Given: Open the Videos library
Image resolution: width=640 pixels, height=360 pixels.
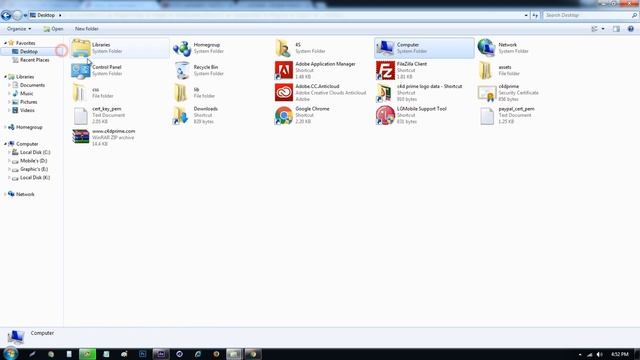Looking at the screenshot, I should click(27, 110).
